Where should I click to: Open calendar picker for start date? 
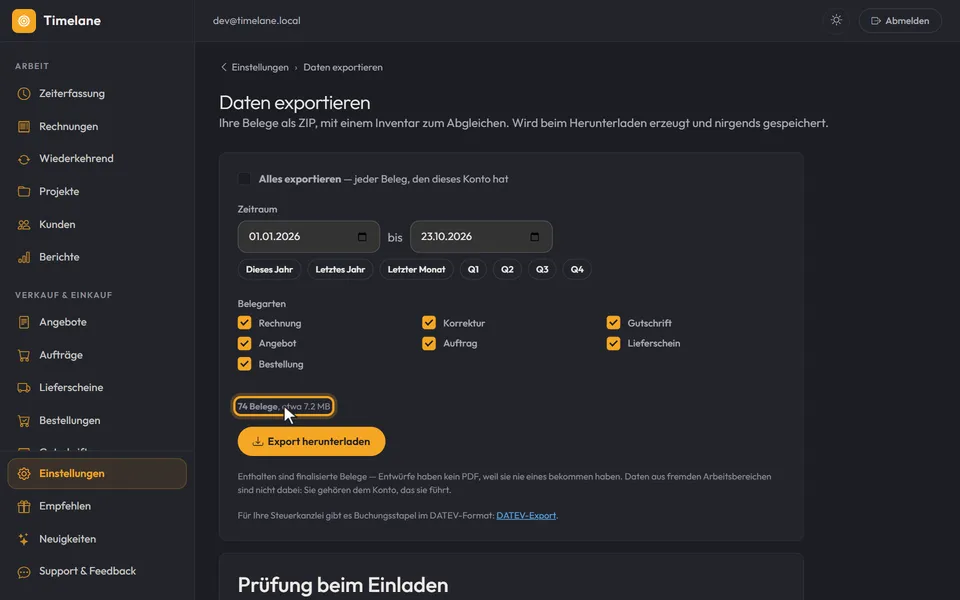[x=362, y=237]
